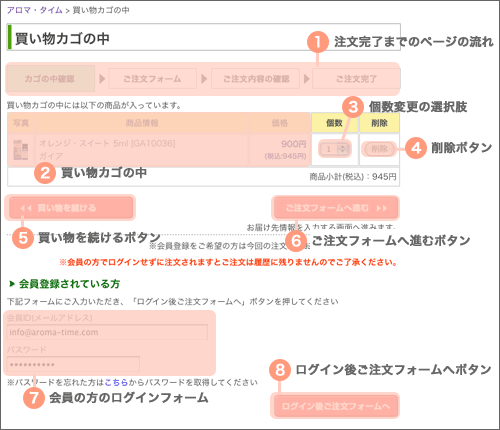Follow the こちら password recovery link

click(116, 382)
